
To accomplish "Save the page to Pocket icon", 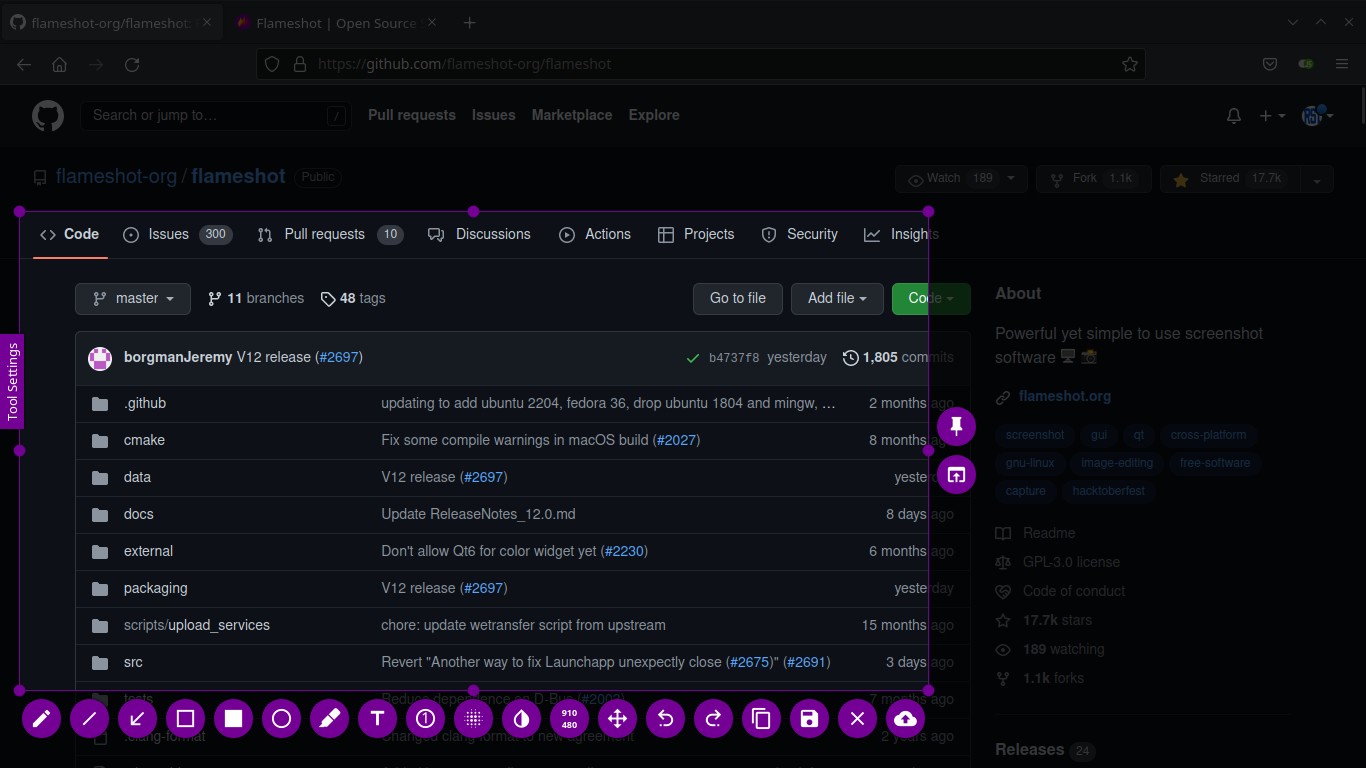I will pos(1270,64).
